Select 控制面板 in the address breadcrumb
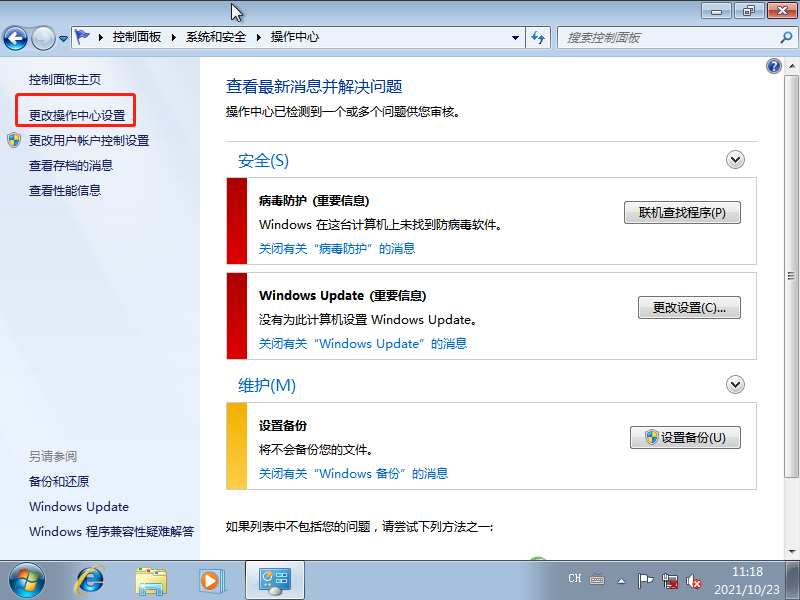 click(137, 37)
